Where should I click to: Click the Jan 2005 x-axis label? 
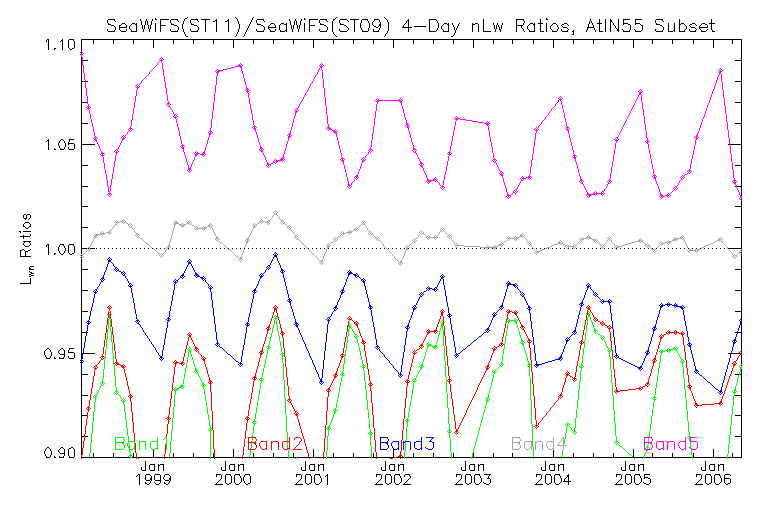point(633,473)
